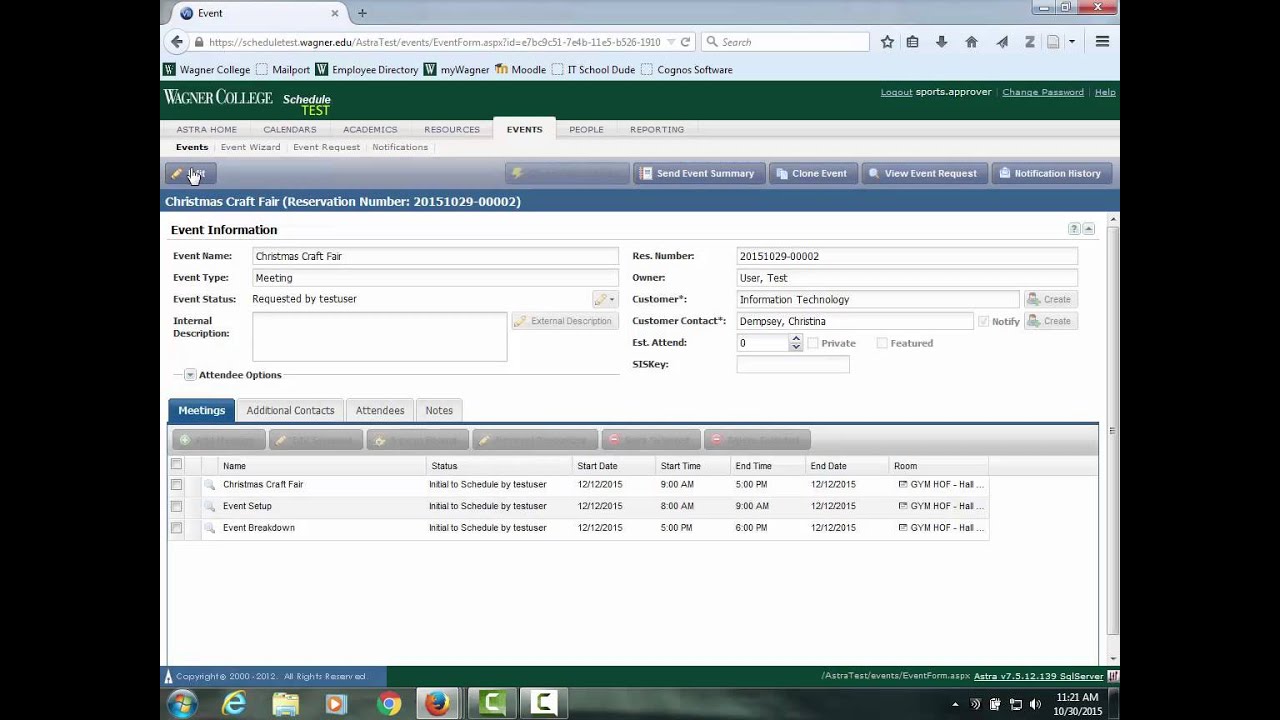Click Send Event Summary button
The image size is (1280, 720).
point(699,174)
